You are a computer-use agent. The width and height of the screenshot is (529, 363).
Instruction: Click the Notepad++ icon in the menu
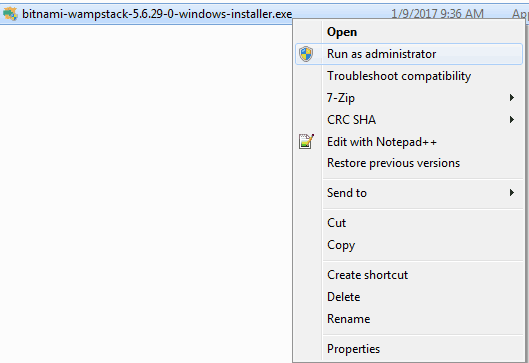(x=306, y=142)
